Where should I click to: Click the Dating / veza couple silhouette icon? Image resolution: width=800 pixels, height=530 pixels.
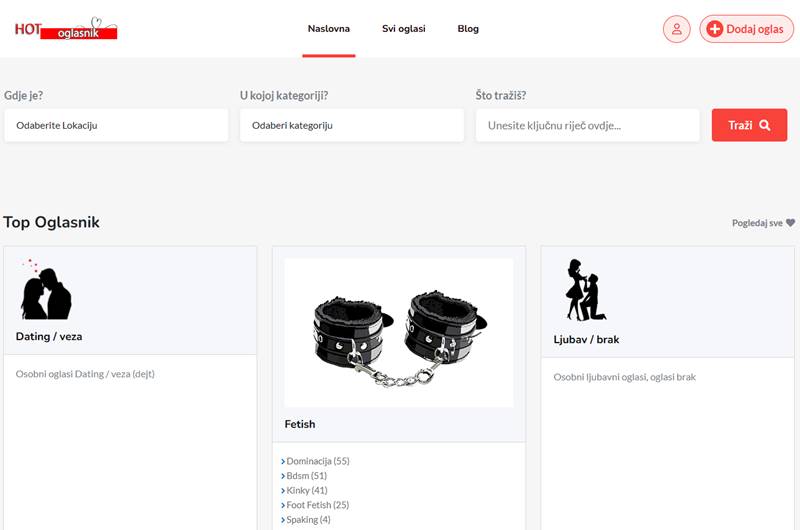click(x=45, y=292)
